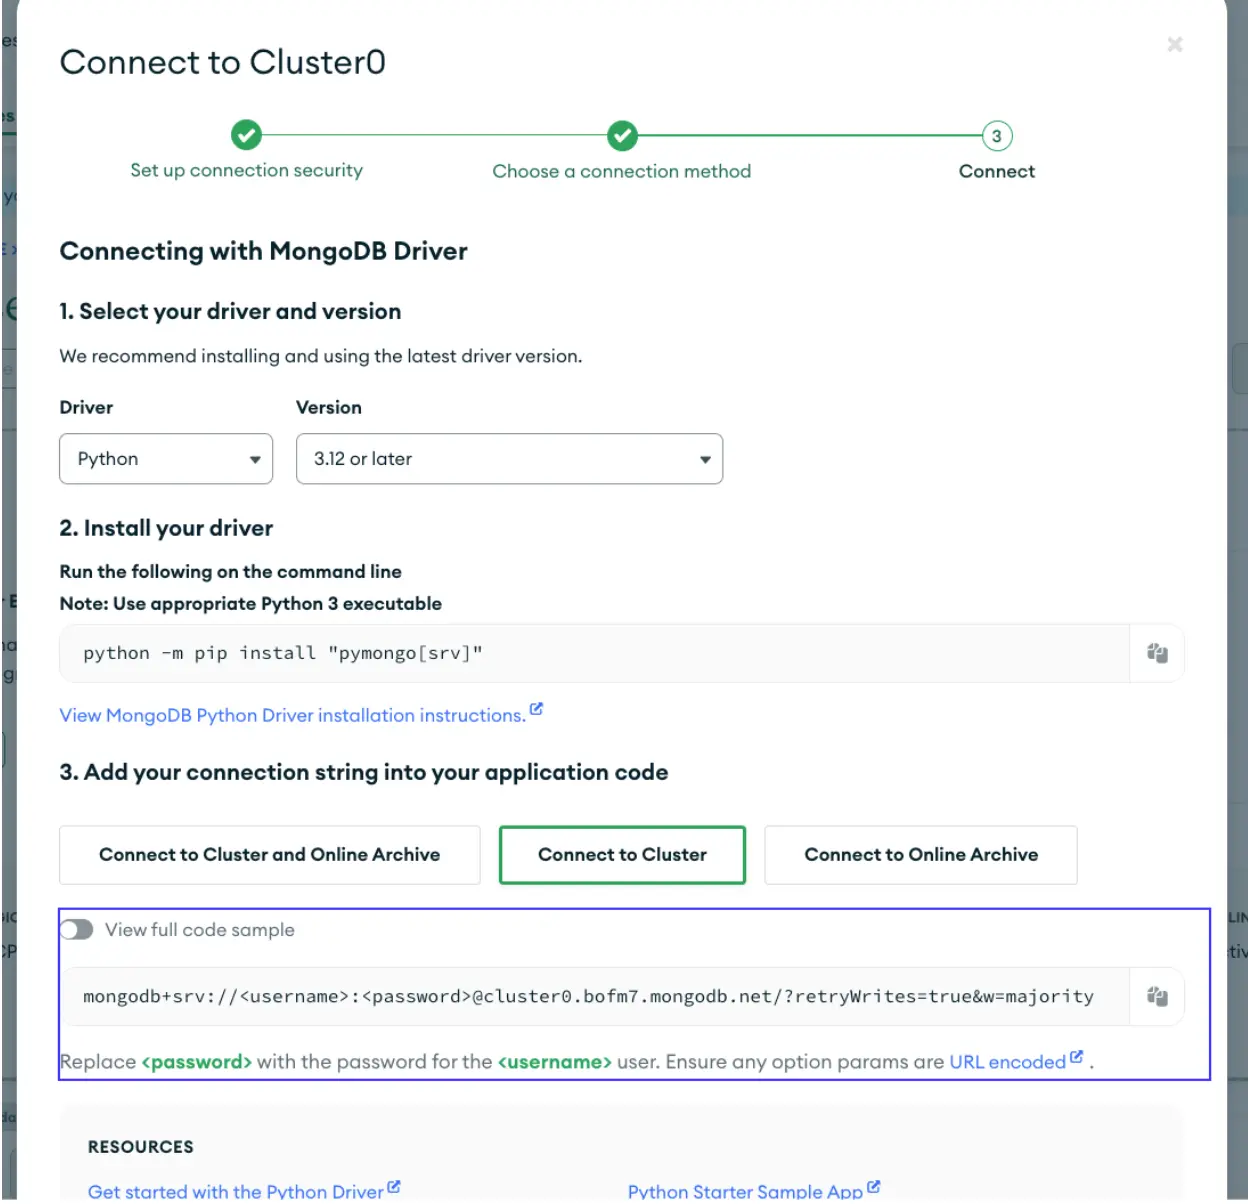Open View MongoDB Python Driver installation instructions
This screenshot has height=1204, width=1248.
coord(292,715)
